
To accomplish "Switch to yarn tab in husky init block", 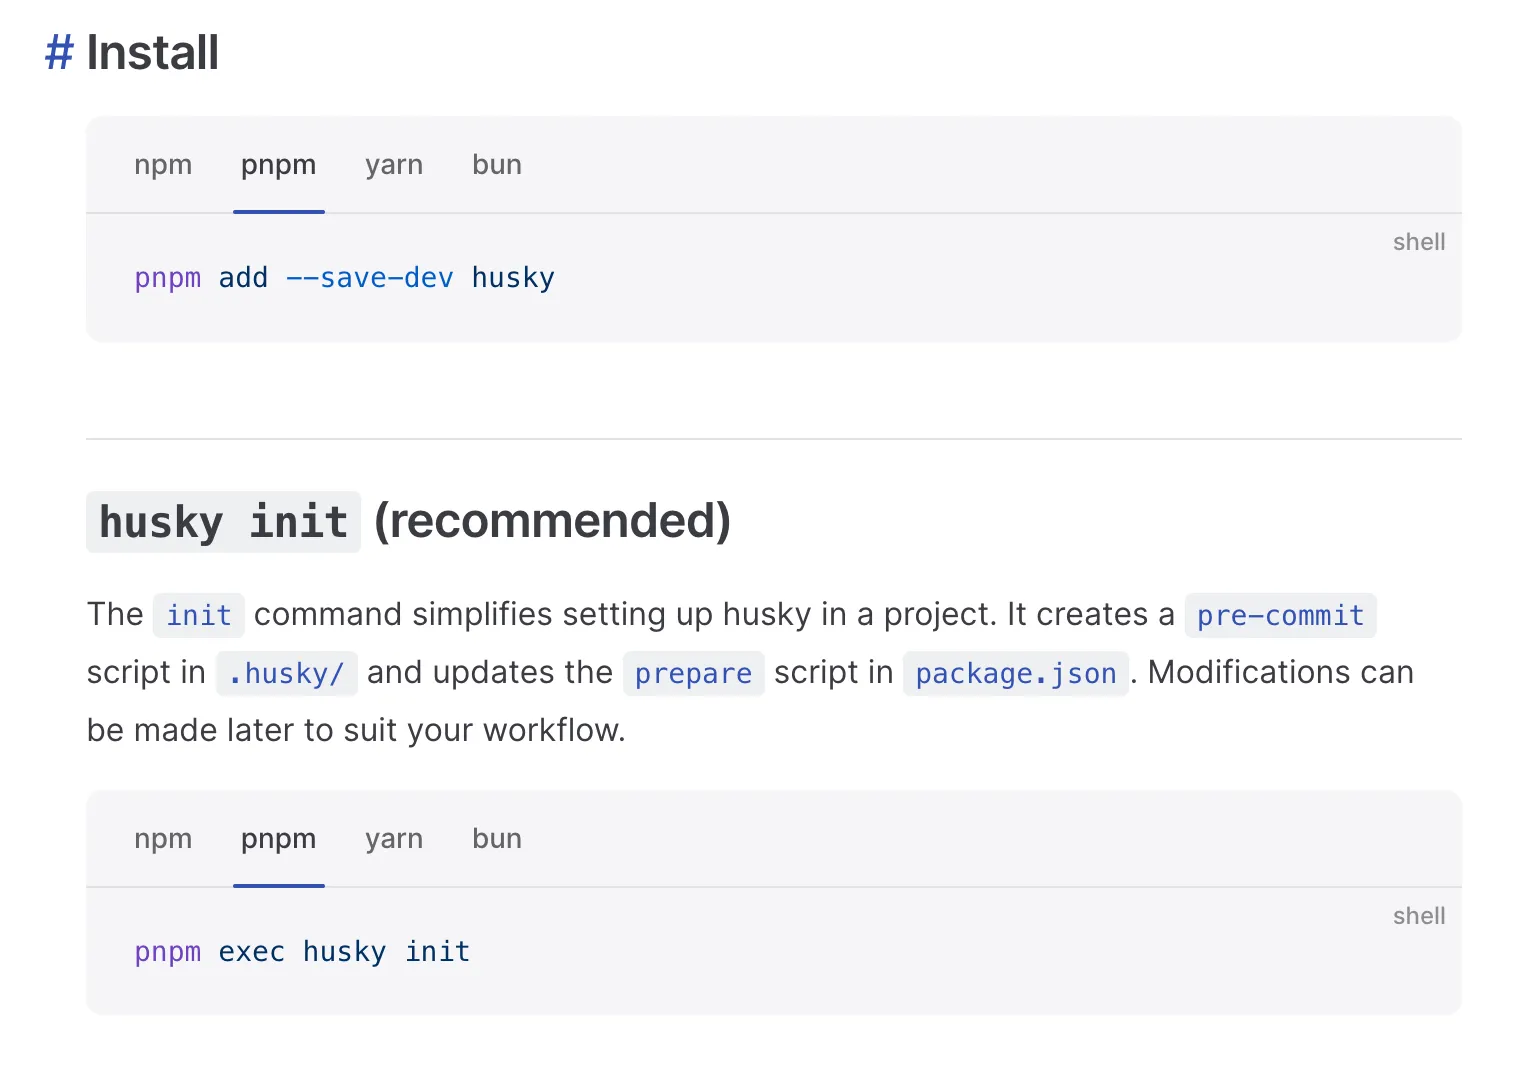I will click(394, 839).
